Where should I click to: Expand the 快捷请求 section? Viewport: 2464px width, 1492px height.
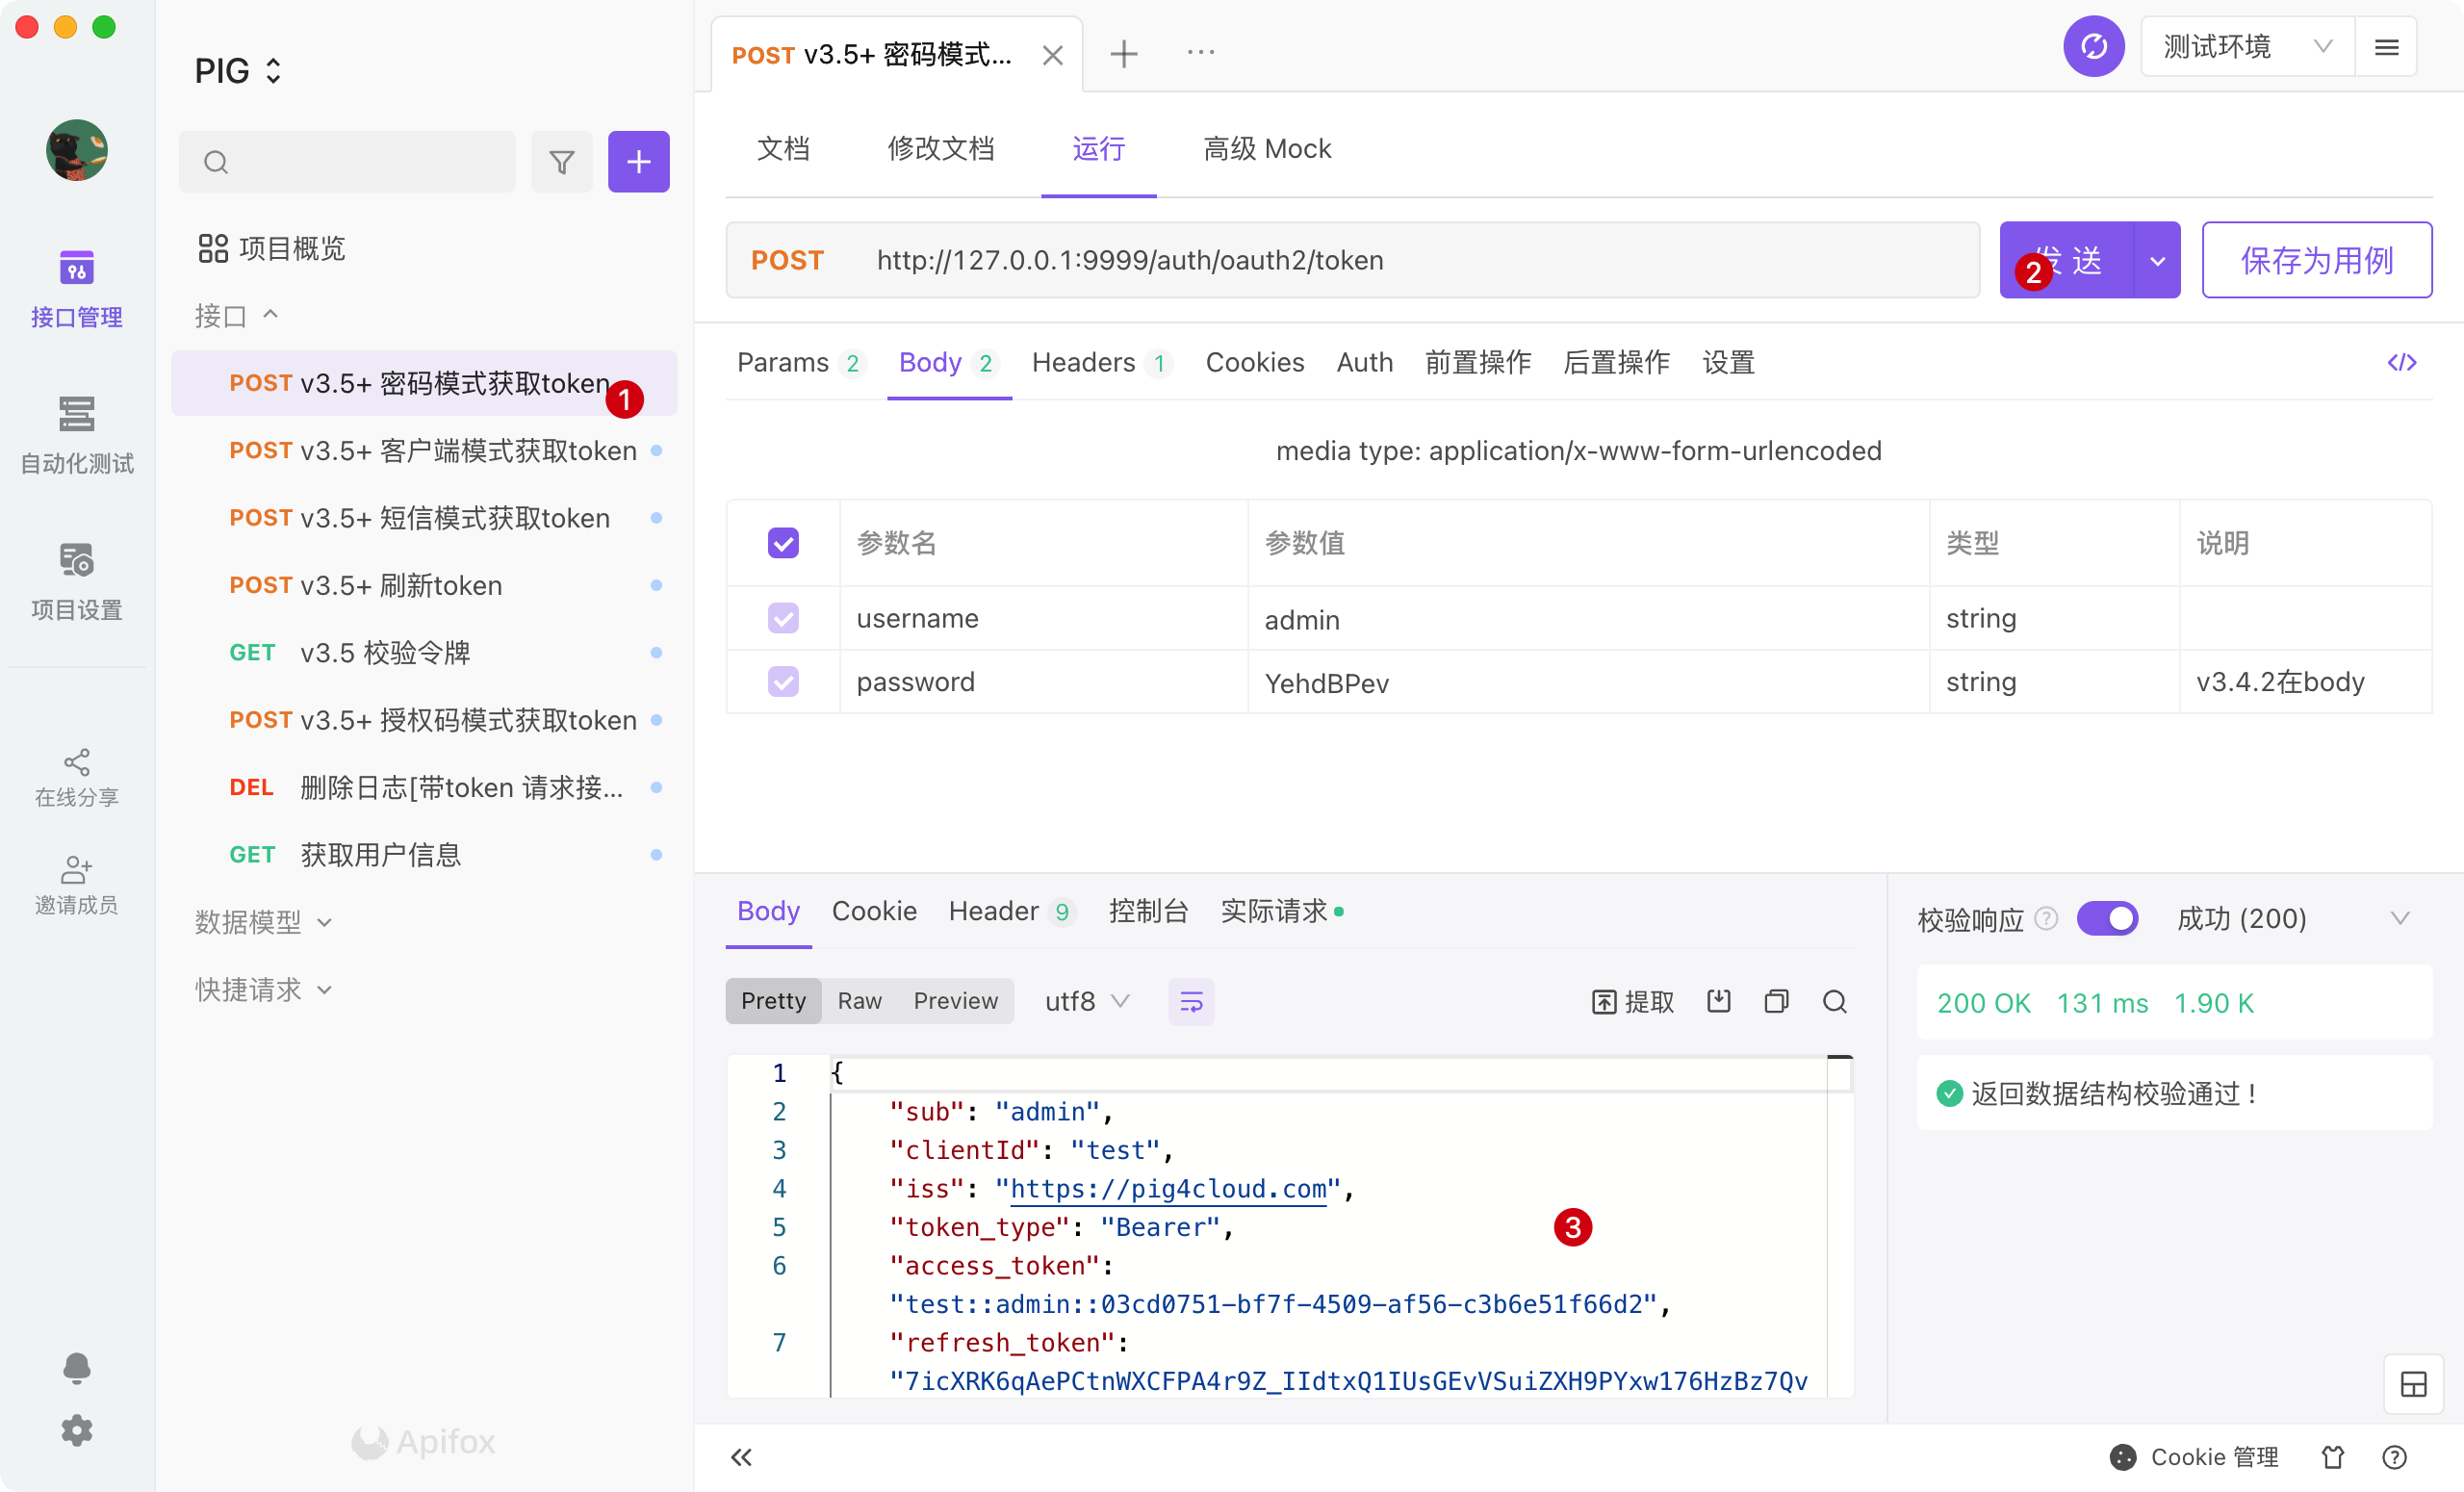(263, 989)
